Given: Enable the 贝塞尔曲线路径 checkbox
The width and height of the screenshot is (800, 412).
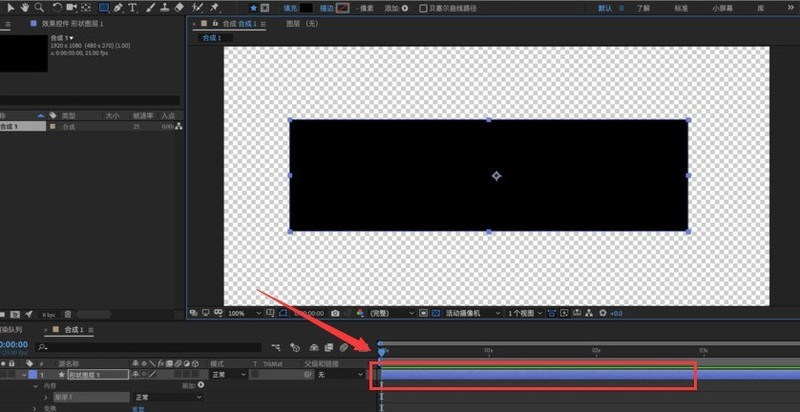Looking at the screenshot, I should pyautogui.click(x=423, y=8).
